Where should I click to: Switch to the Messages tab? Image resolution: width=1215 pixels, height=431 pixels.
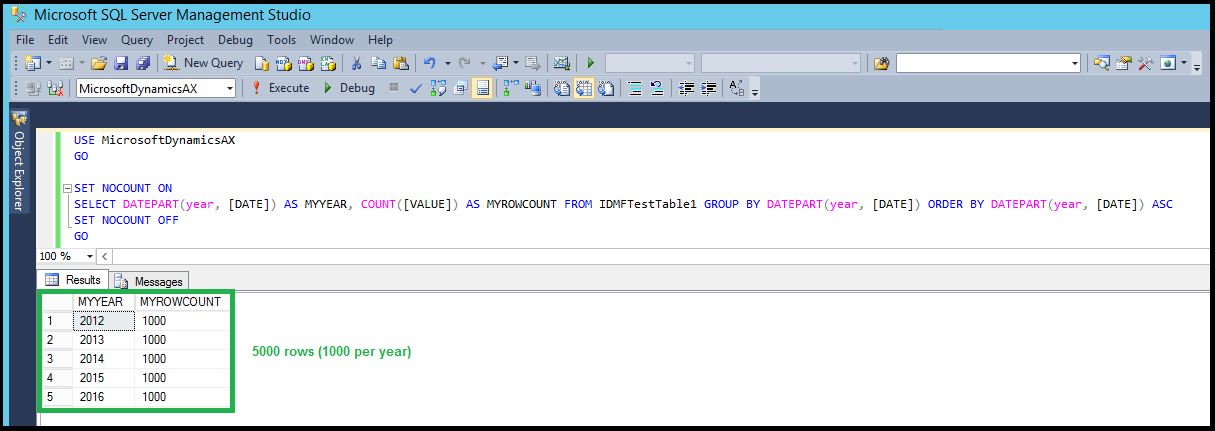point(150,281)
